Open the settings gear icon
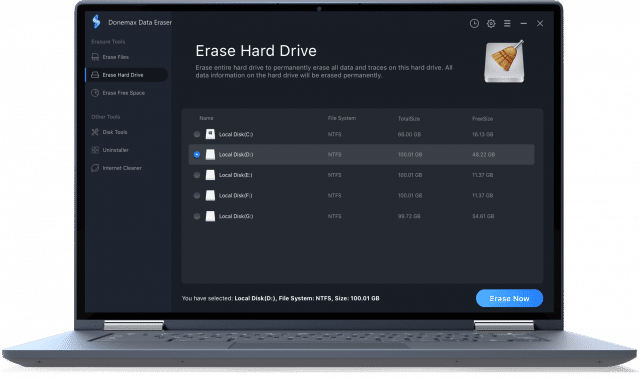640x379 pixels. 491,23
